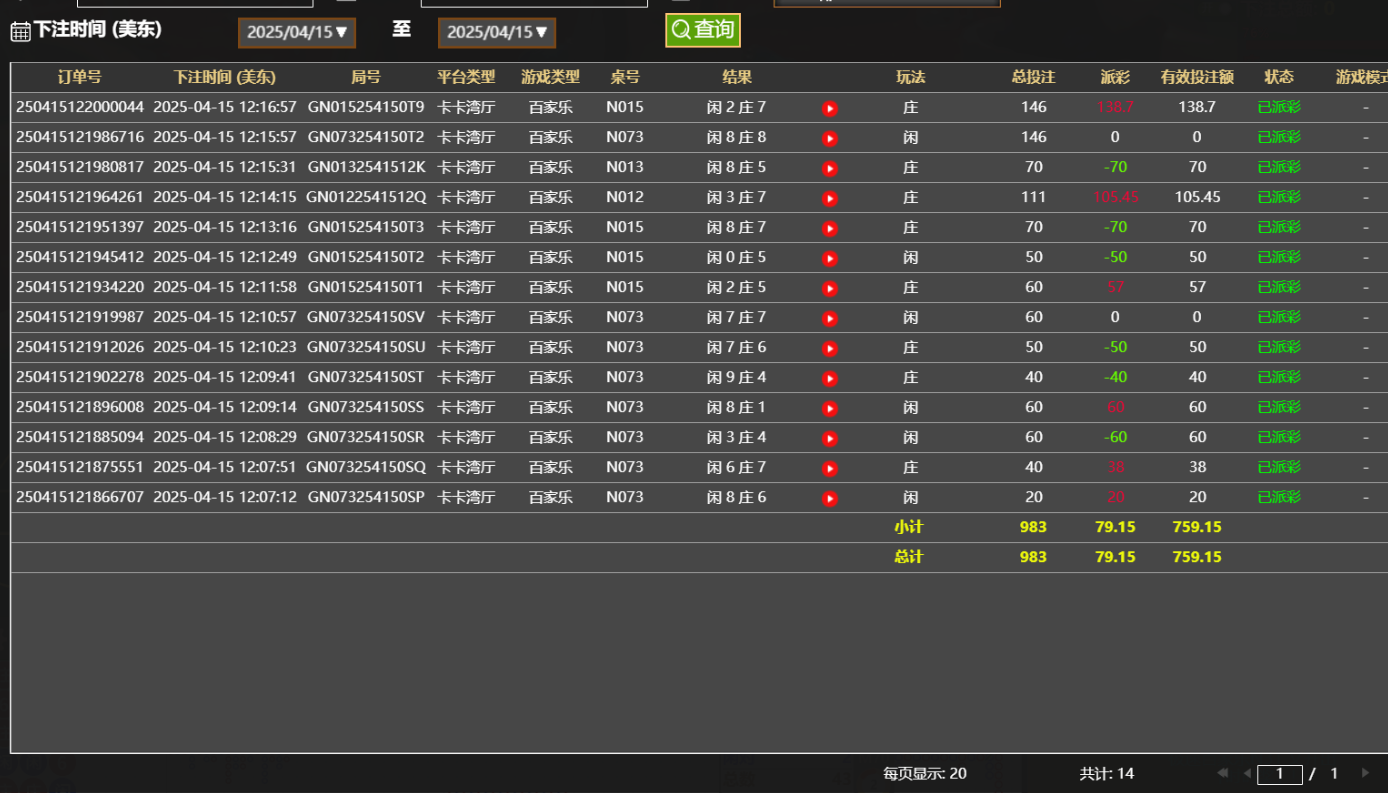1388x793 pixels.
Task: Click the 派彩 column header
Action: point(1115,77)
